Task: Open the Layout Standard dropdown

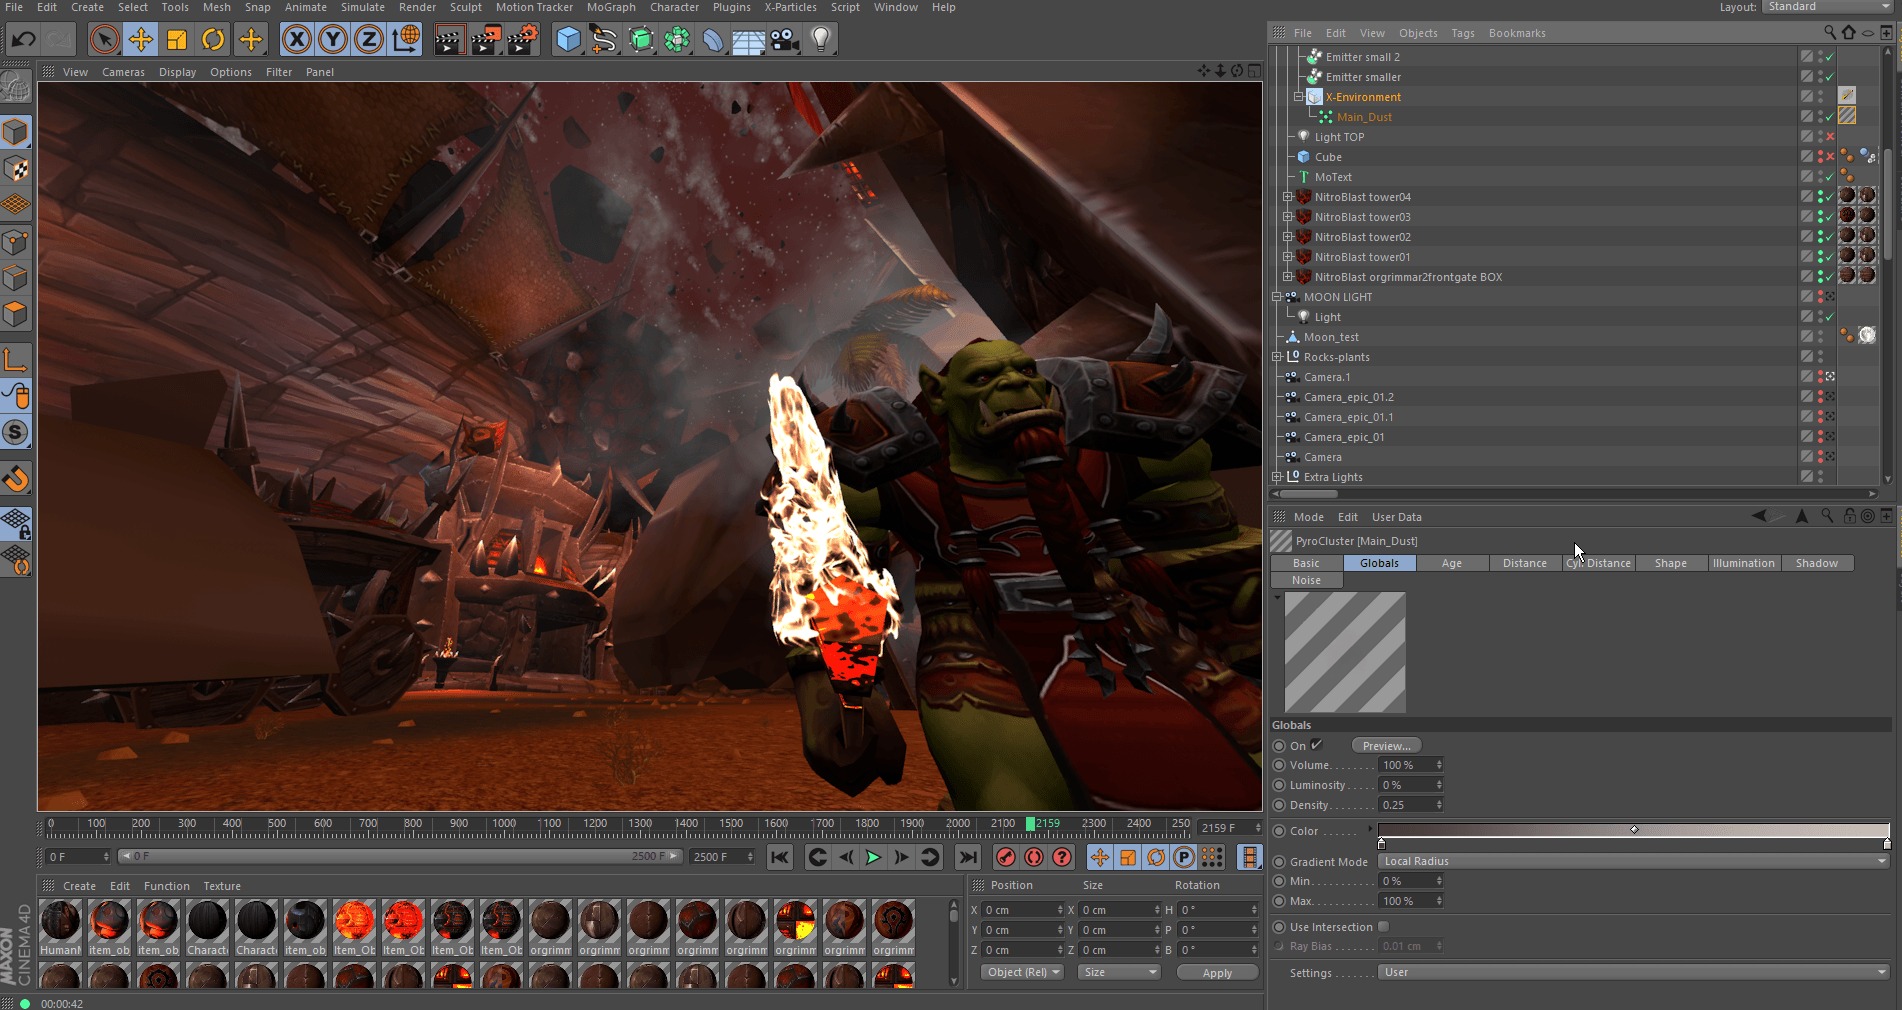Action: [1827, 7]
